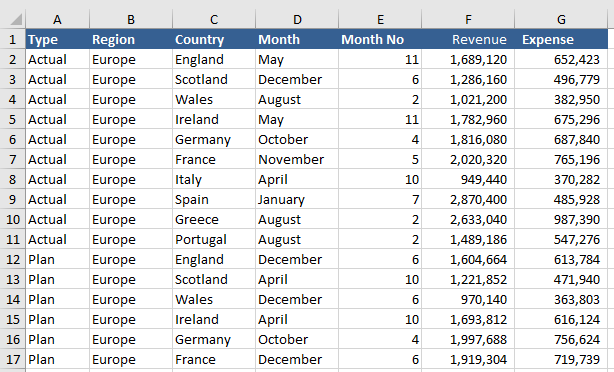Viewport: 614px width, 372px height.
Task: Select the November month cell
Action: pos(297,159)
